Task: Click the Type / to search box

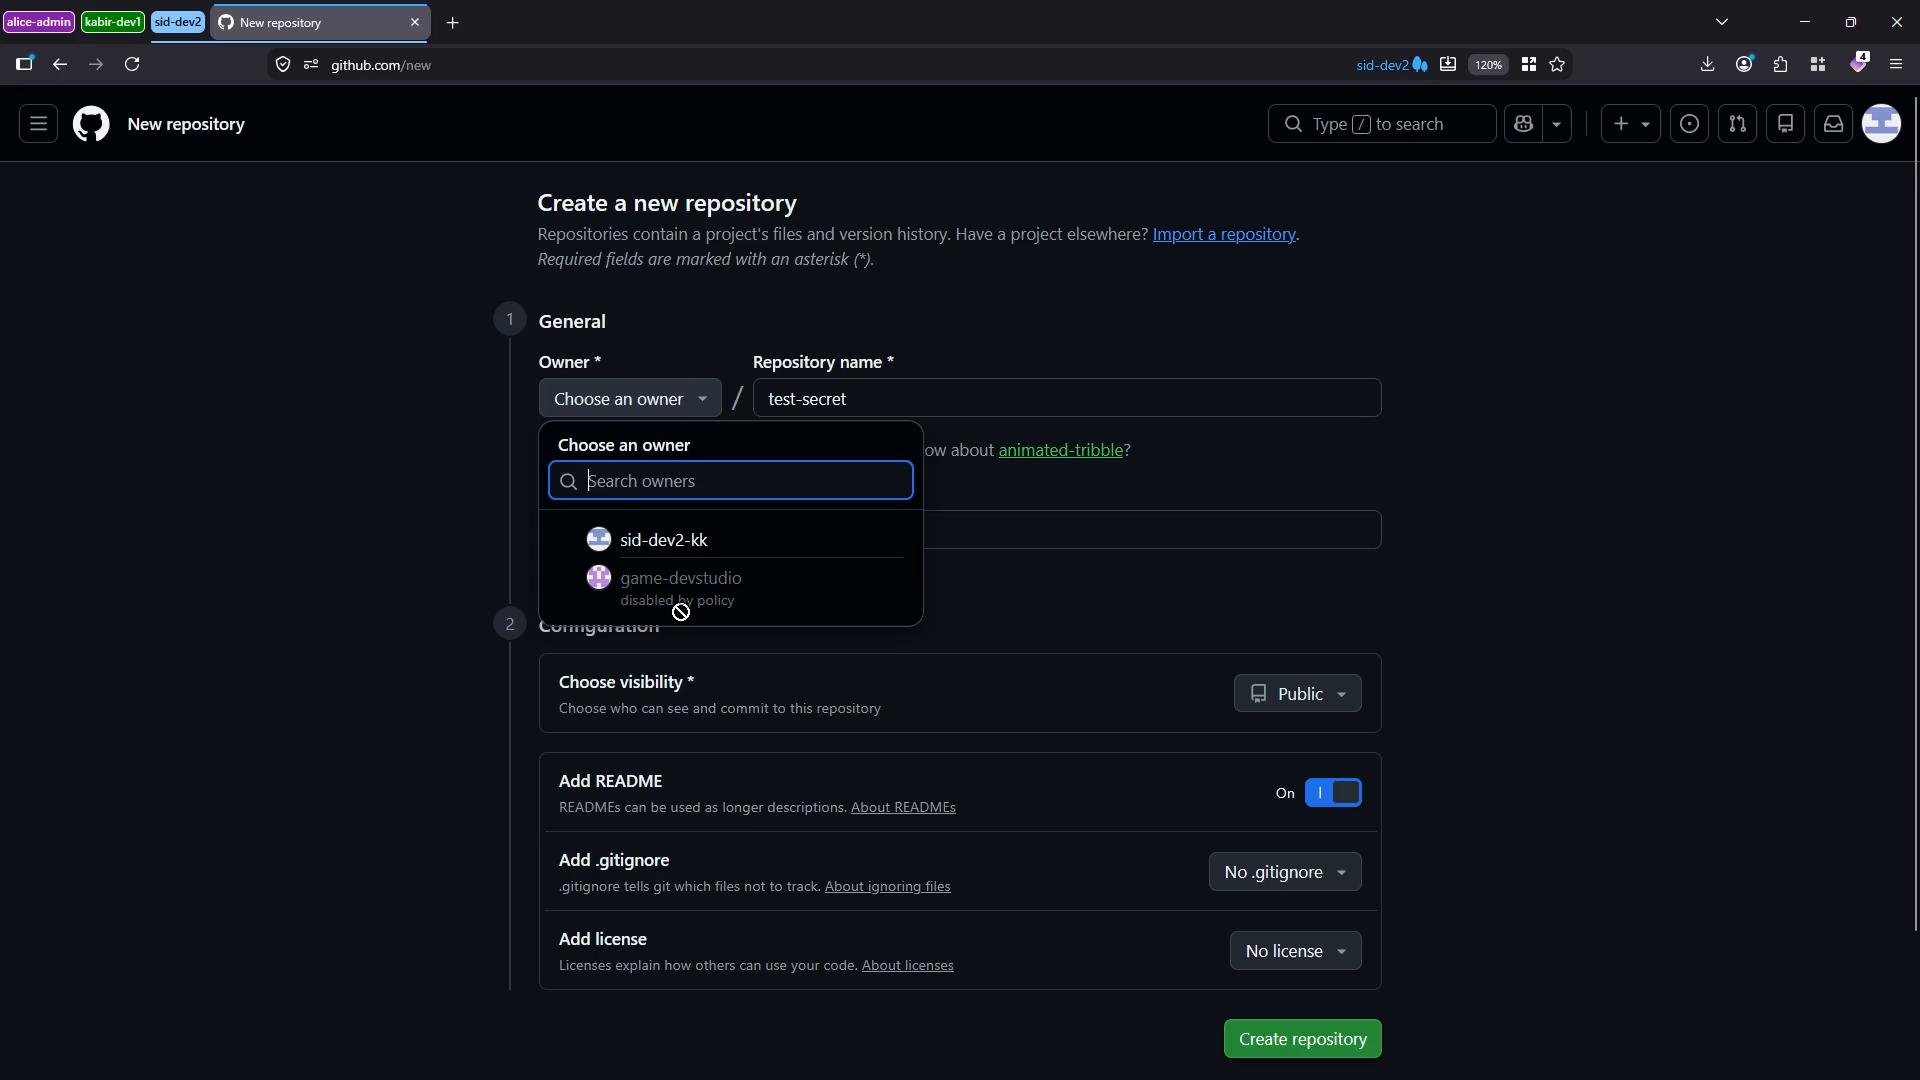Action: (1382, 124)
